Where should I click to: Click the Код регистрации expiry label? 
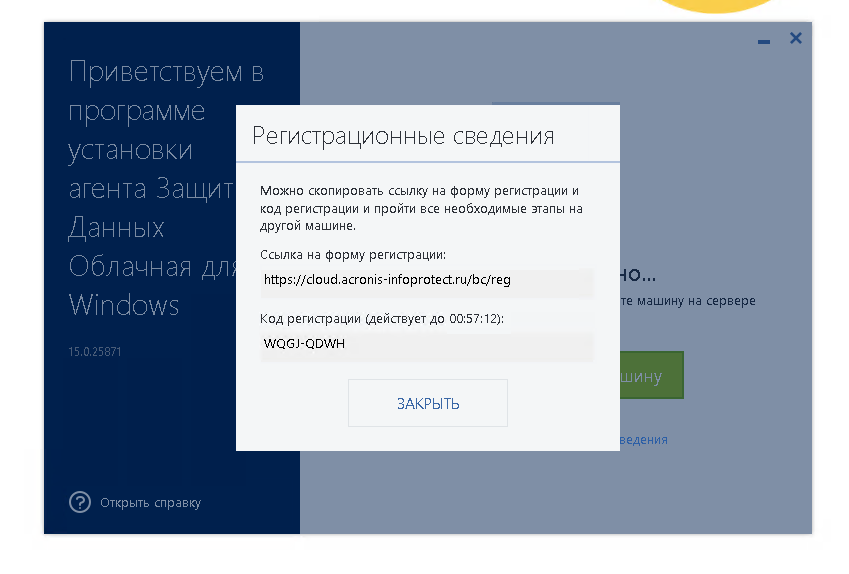382,318
